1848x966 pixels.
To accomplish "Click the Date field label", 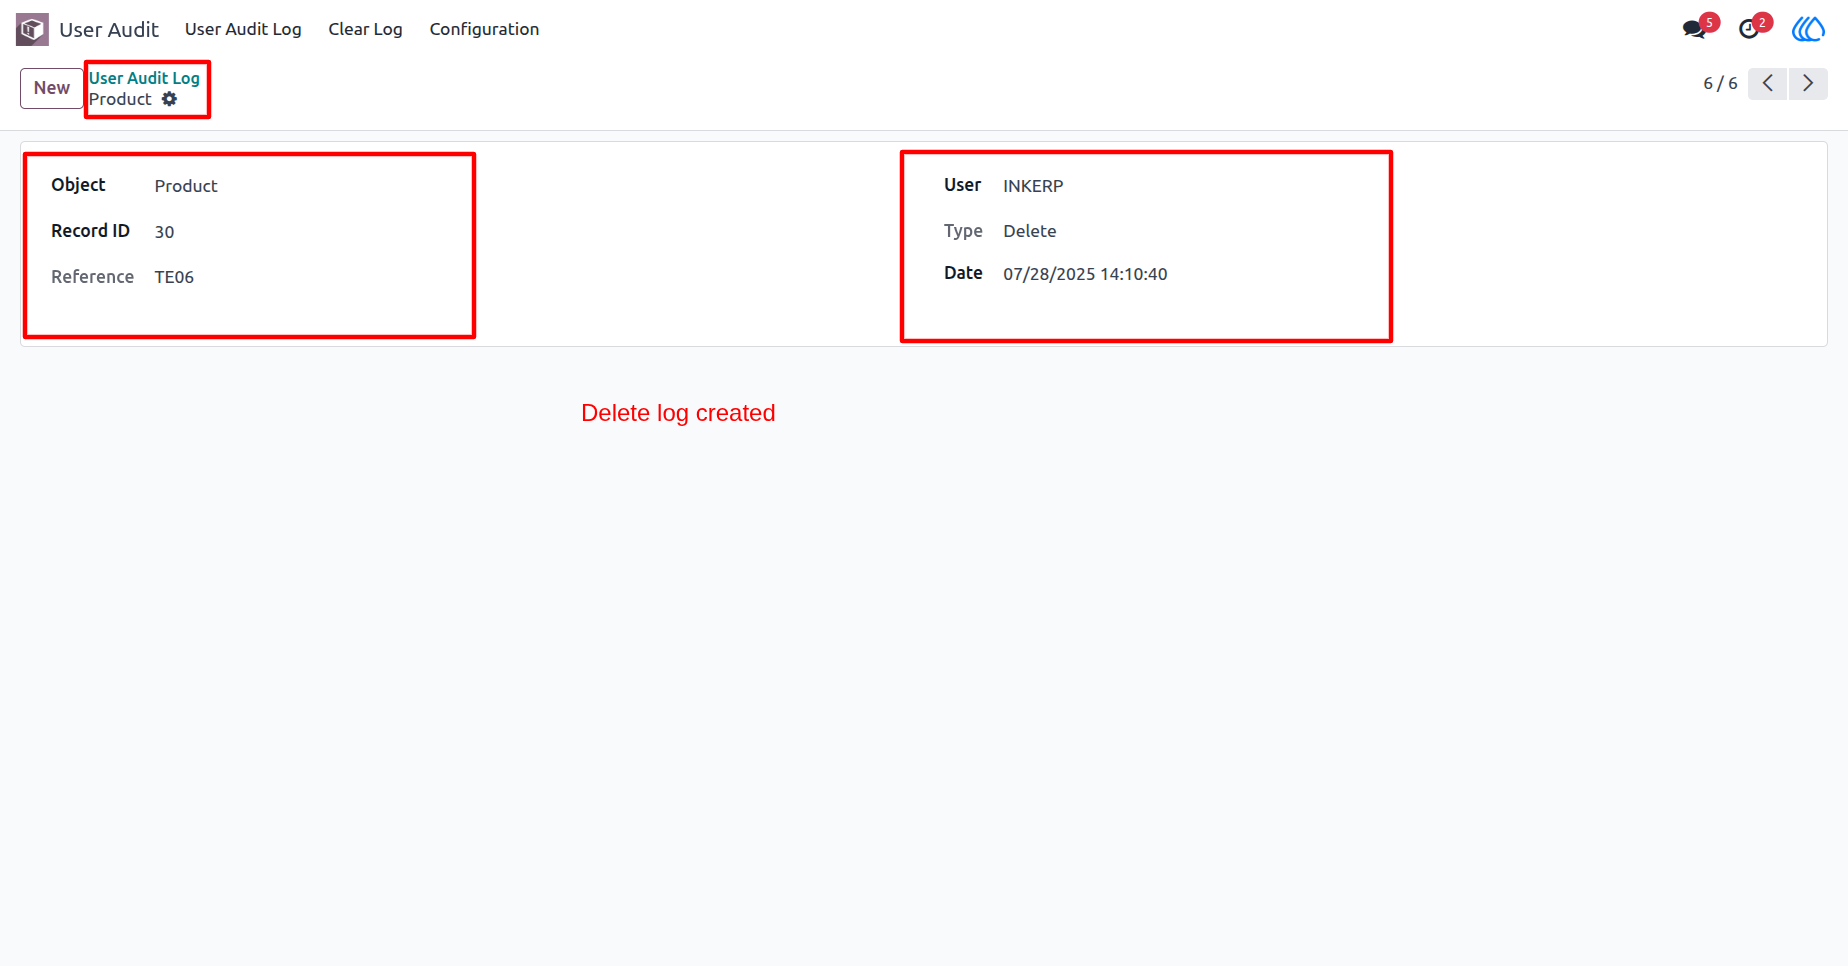I will 963,273.
